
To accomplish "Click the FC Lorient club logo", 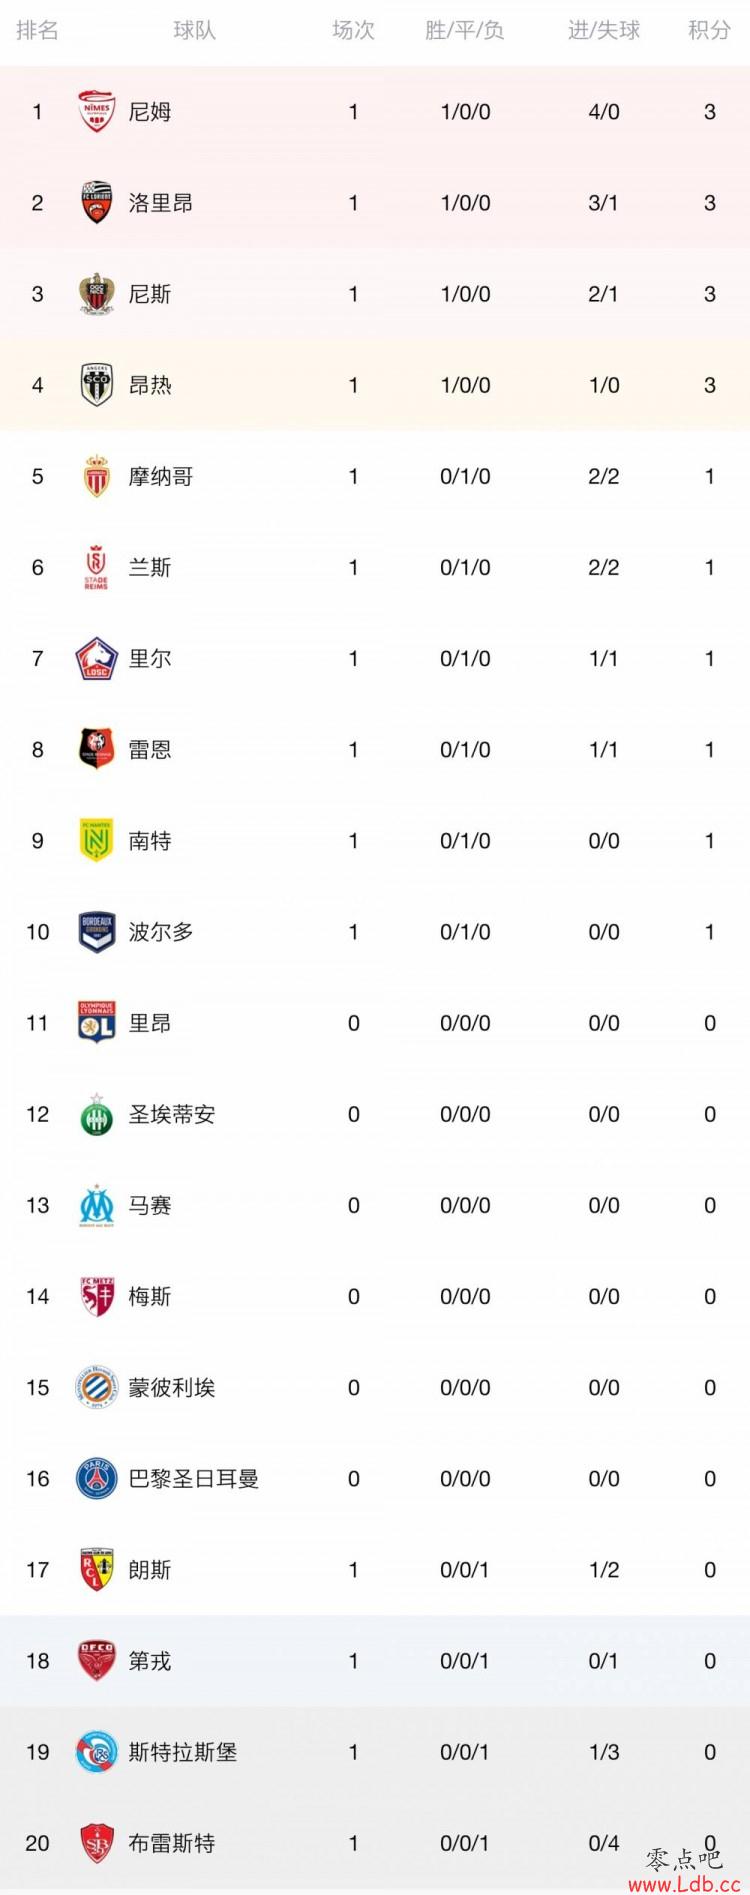I will (x=97, y=203).
